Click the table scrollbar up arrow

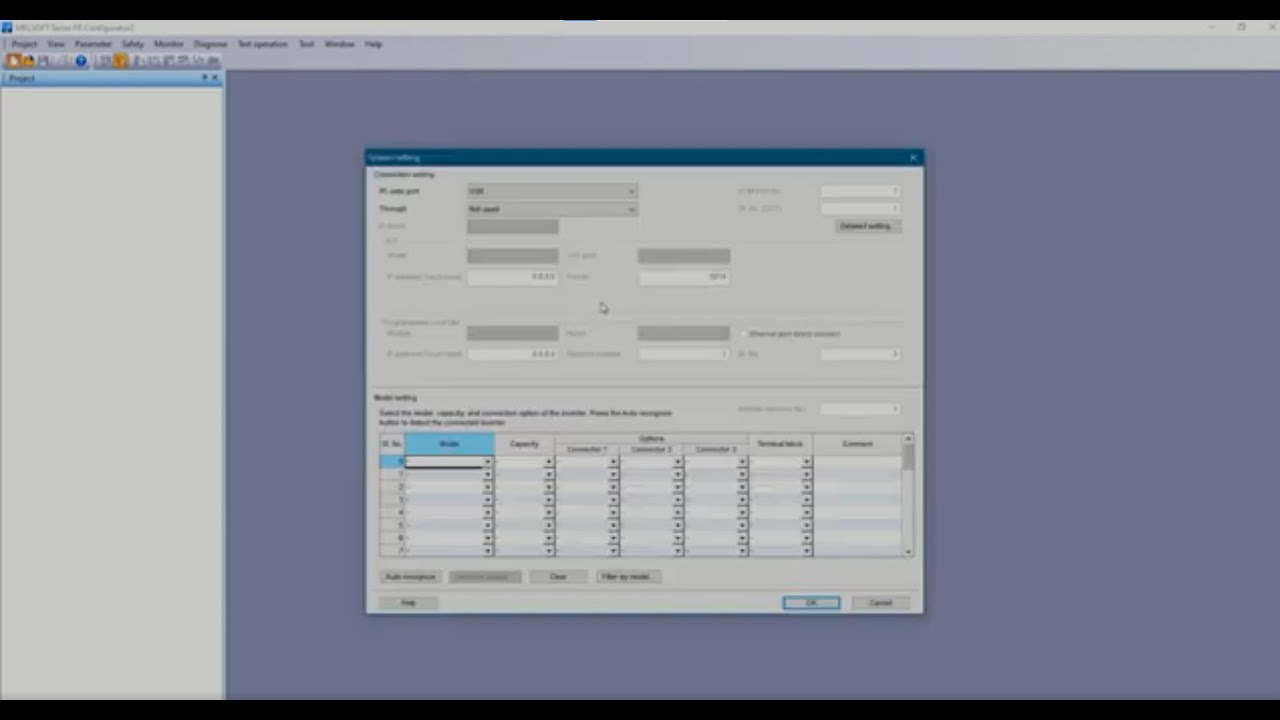click(x=908, y=439)
